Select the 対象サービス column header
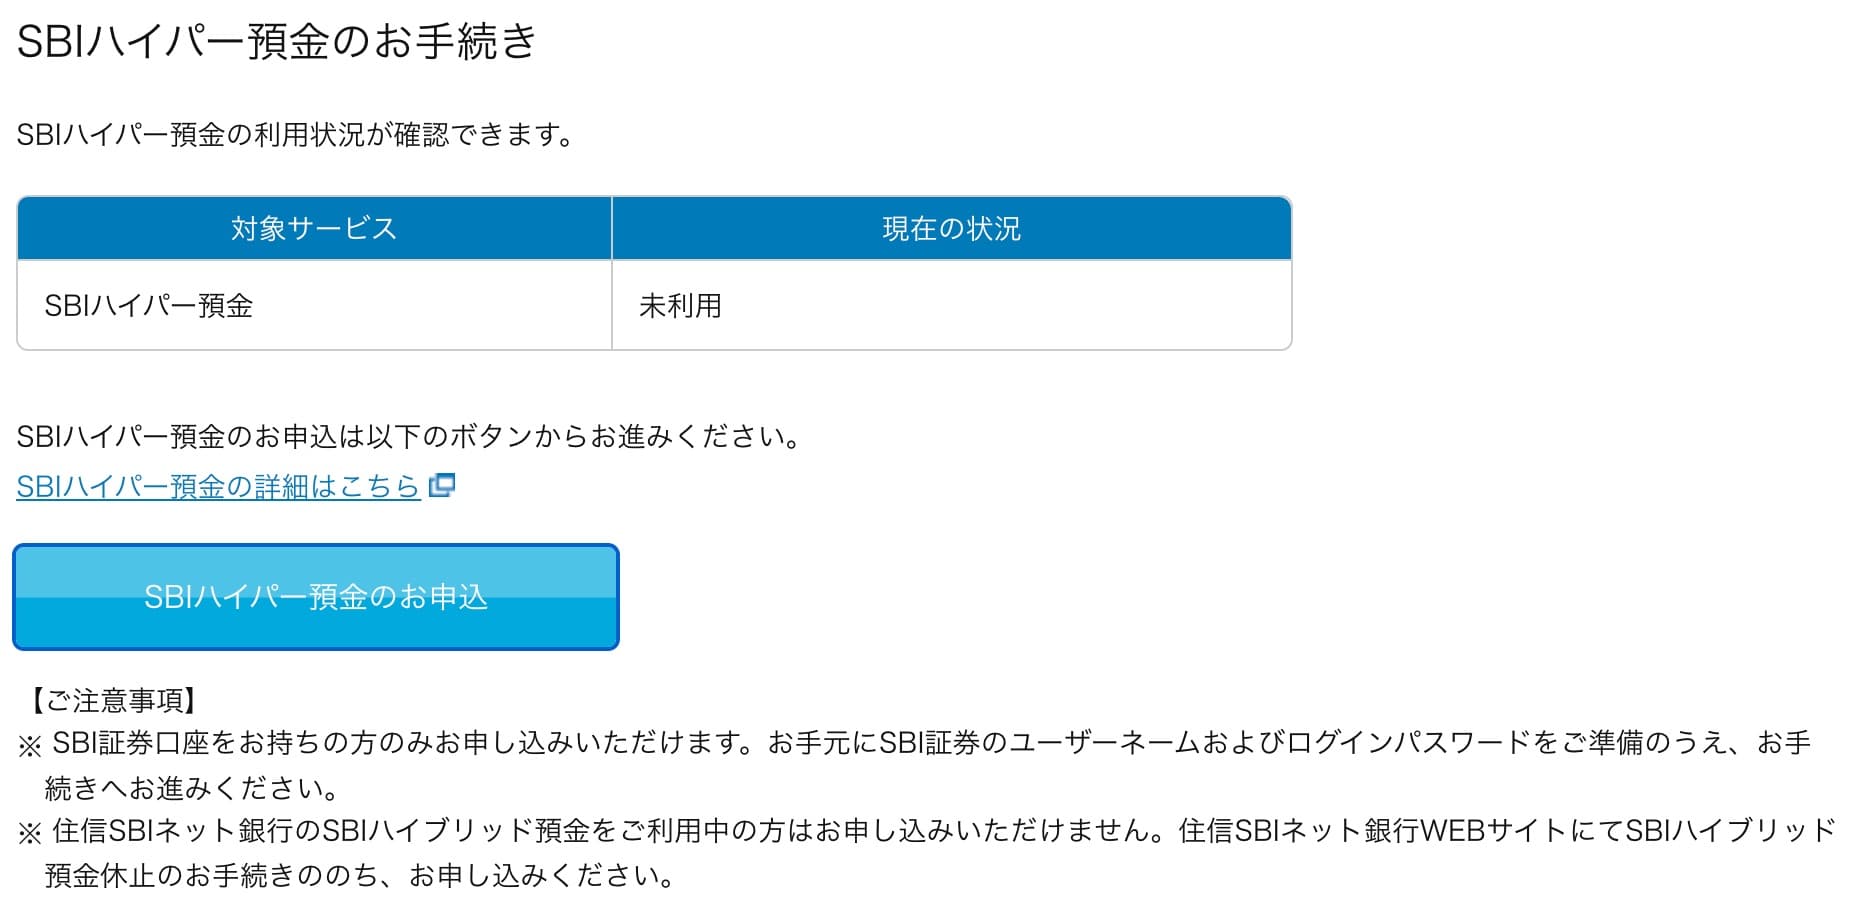The image size is (1852, 912). point(314,229)
